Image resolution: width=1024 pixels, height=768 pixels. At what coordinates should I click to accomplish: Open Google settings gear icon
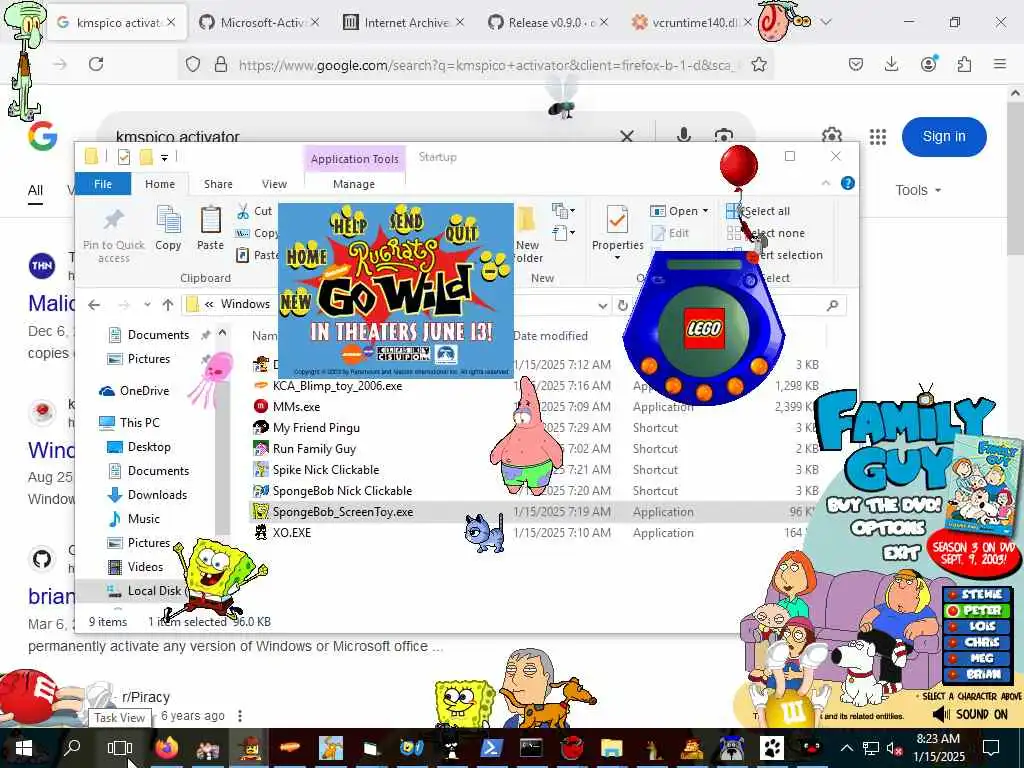(831, 135)
